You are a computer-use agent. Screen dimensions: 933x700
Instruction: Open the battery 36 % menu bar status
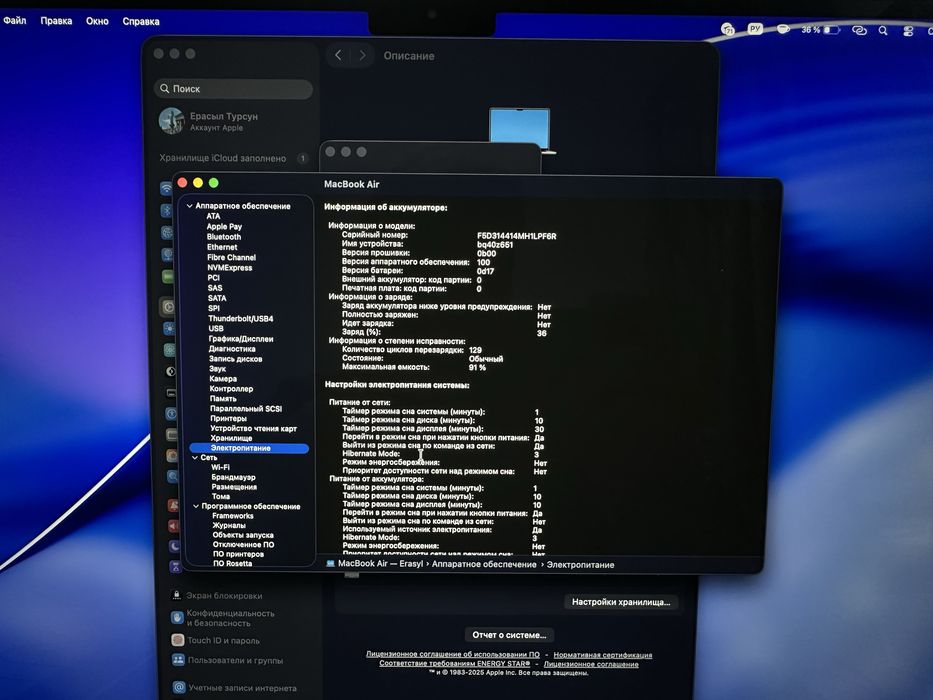point(821,29)
